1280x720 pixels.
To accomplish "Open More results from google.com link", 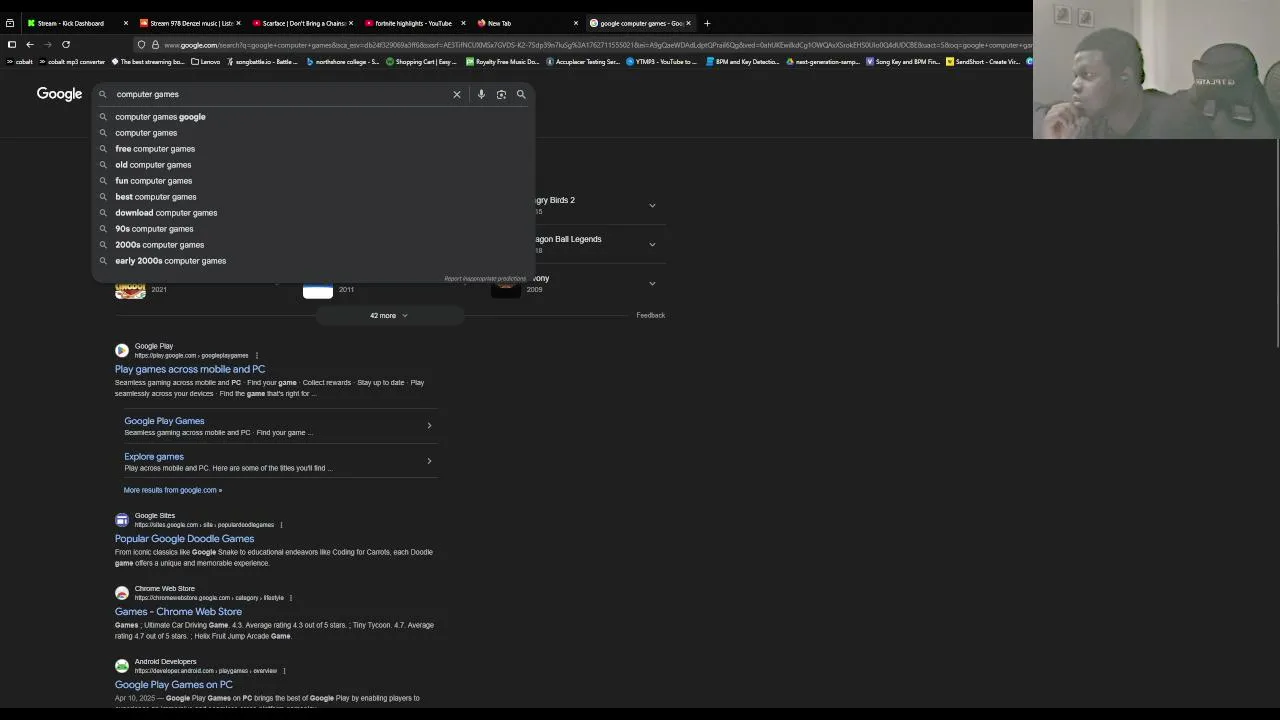I will coord(173,490).
